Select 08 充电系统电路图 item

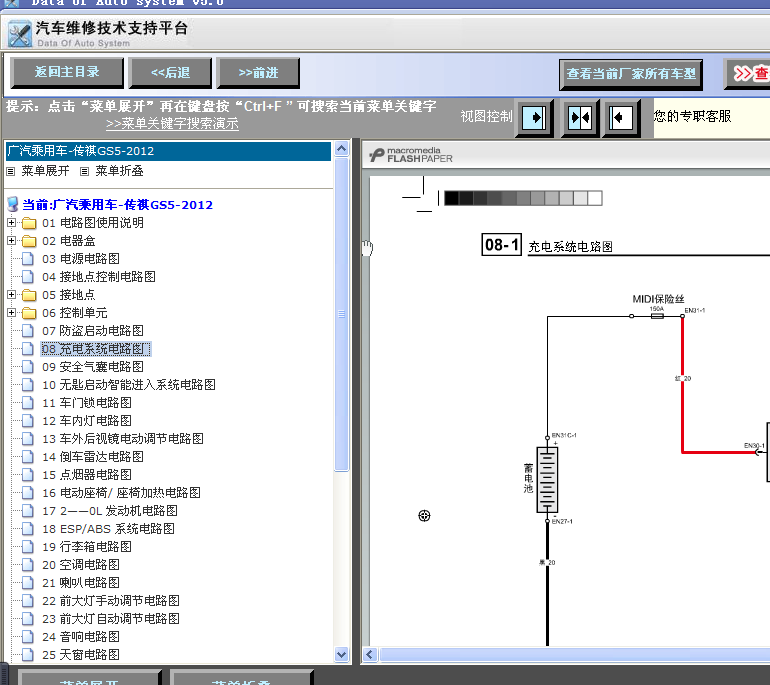[x=96, y=349]
